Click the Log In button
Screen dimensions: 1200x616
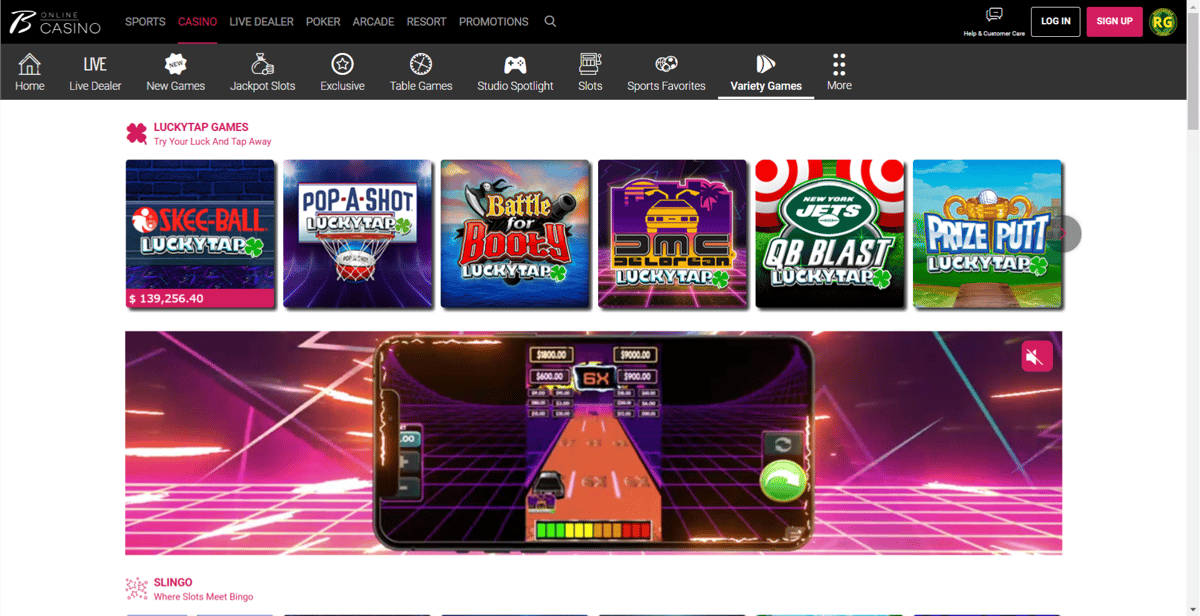point(1055,21)
